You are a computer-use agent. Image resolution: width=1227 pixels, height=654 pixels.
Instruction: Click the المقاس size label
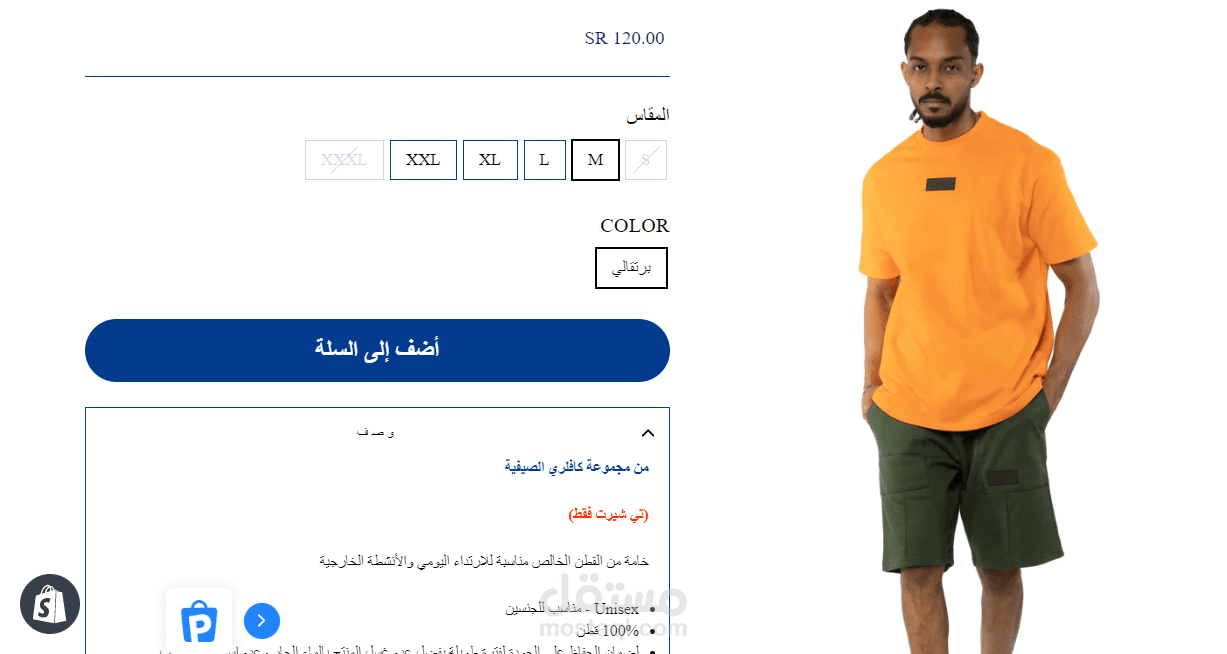click(x=648, y=115)
